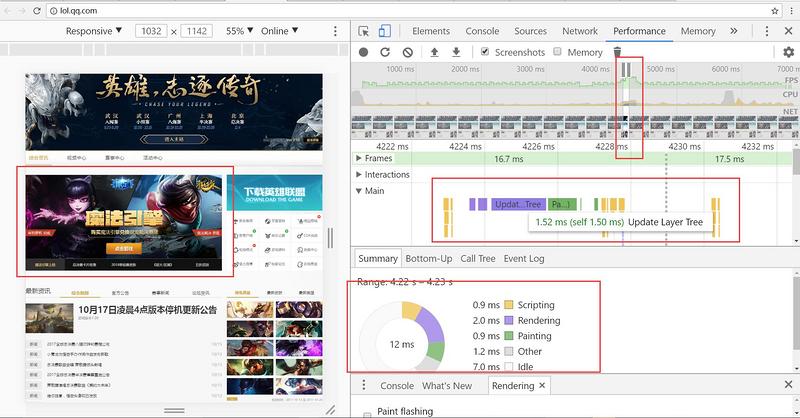Collapse the Main track
The image size is (800, 418).
359,191
